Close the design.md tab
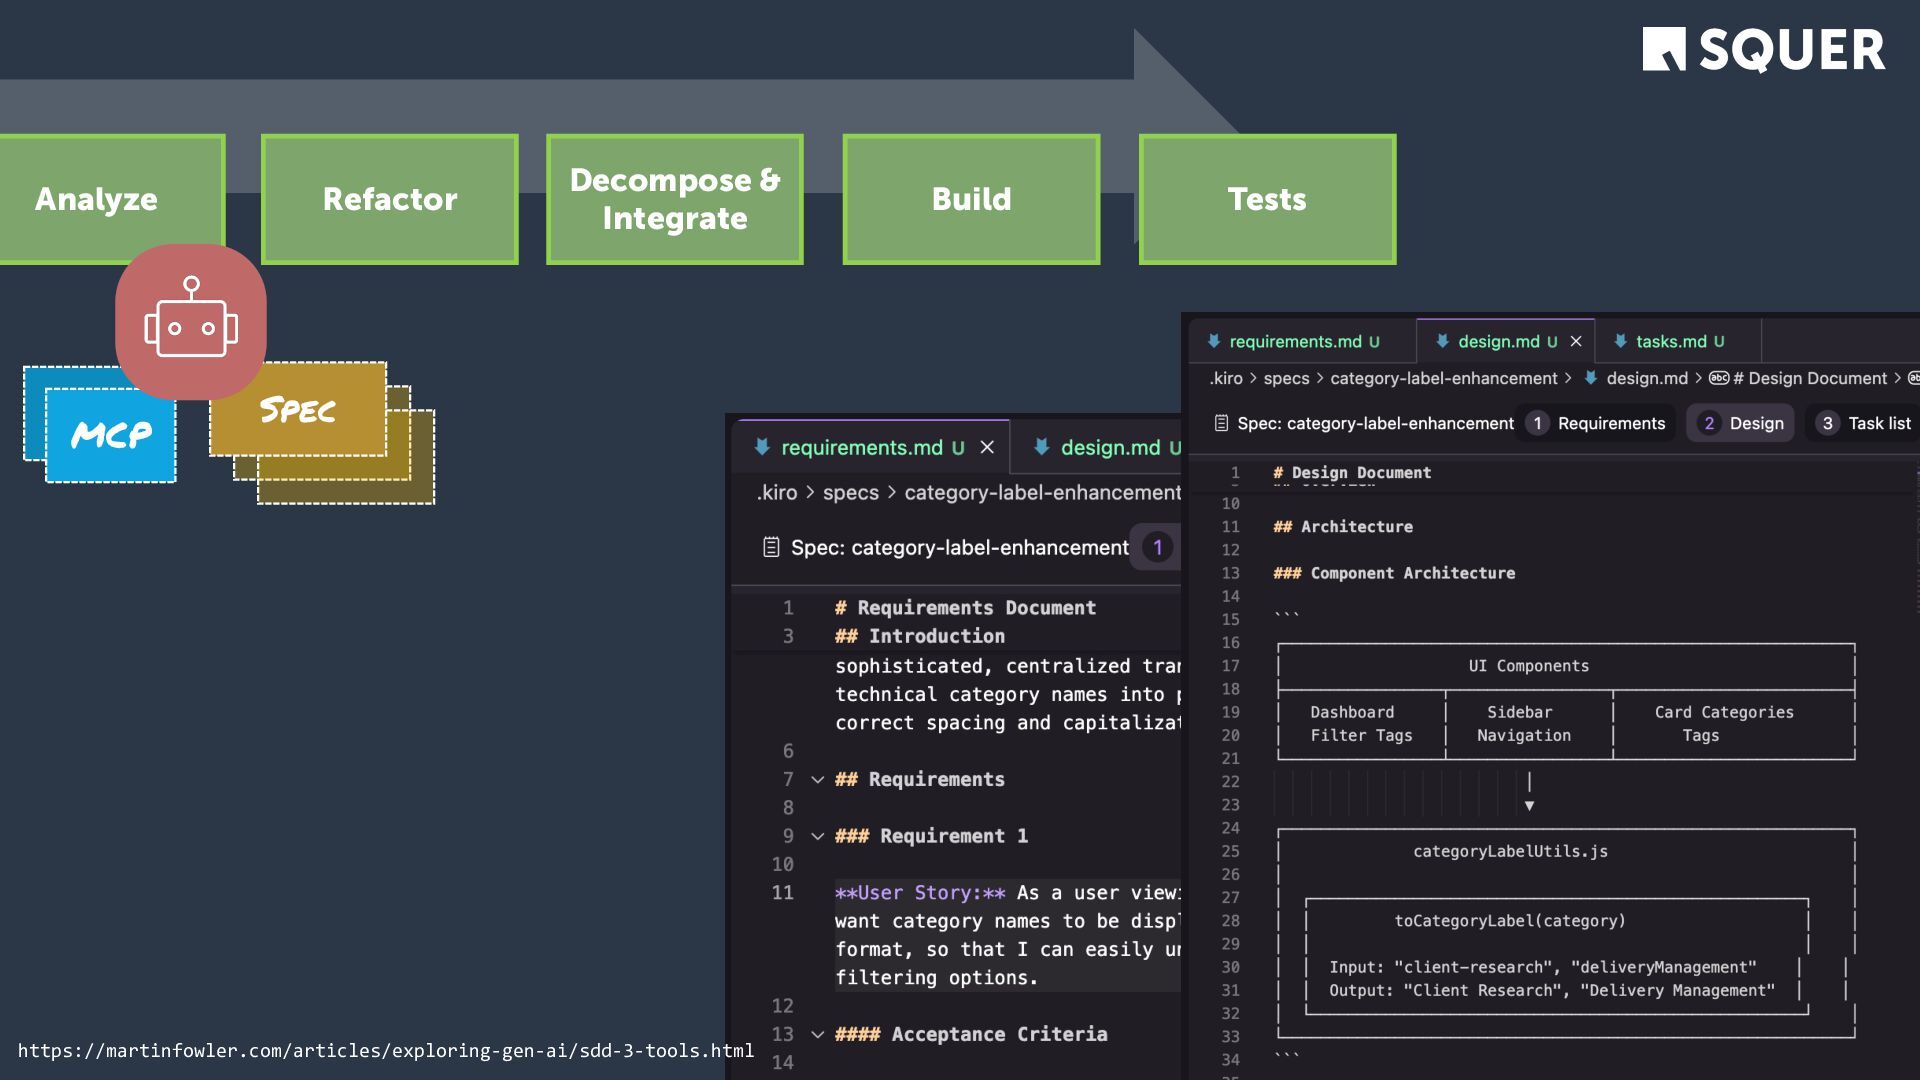Screen dimensions: 1920x1080 tap(1576, 341)
